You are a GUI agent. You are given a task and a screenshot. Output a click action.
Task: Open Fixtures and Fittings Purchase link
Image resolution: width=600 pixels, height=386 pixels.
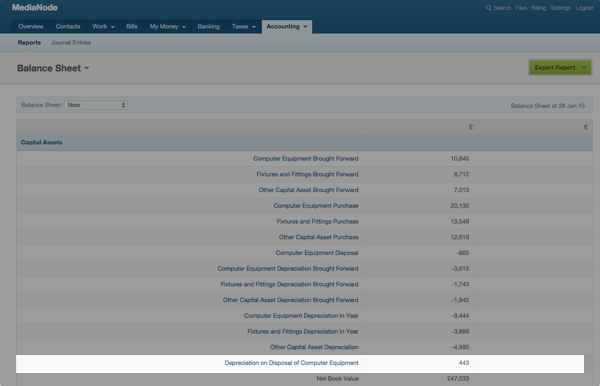tap(317, 221)
